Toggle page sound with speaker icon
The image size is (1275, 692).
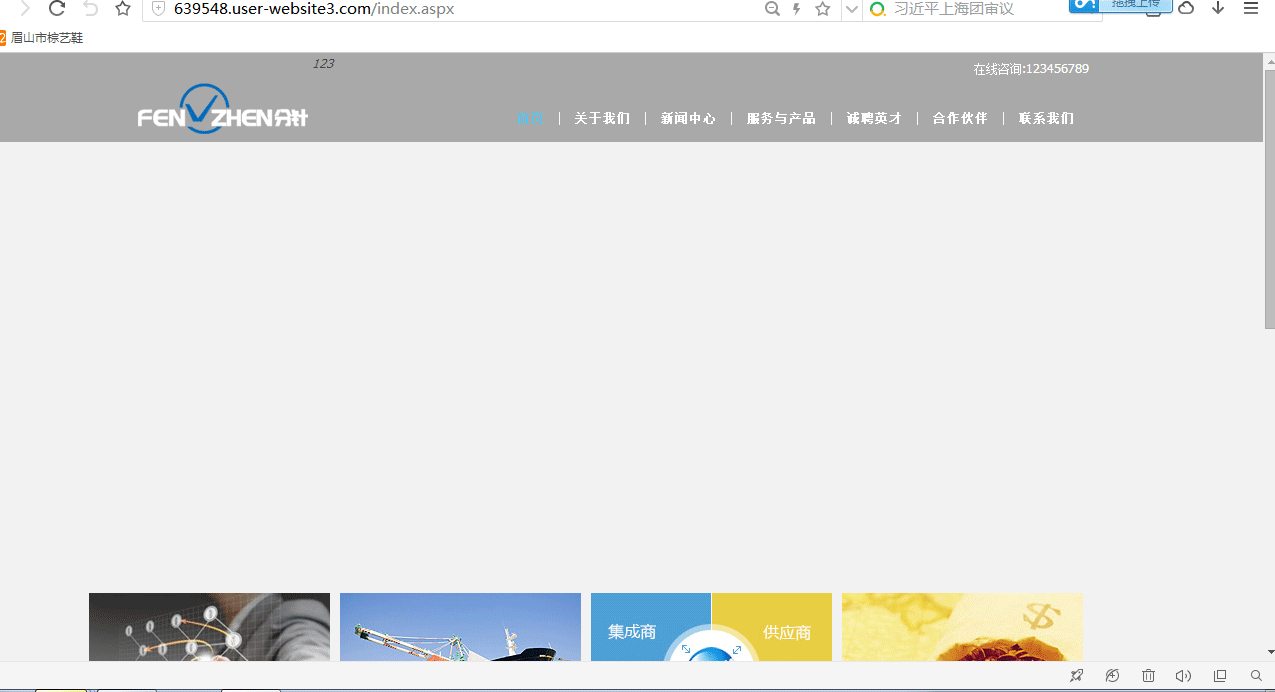[1183, 676]
